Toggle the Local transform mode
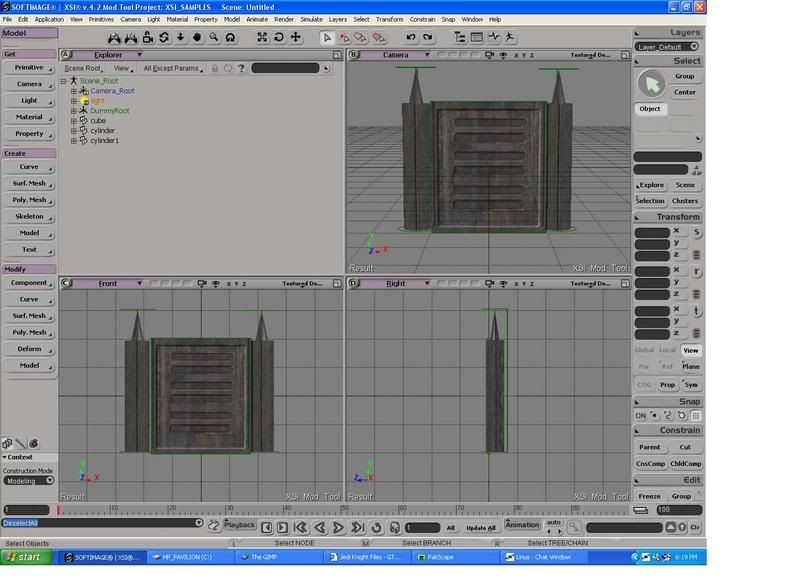The height and width of the screenshot is (578, 800). point(667,350)
